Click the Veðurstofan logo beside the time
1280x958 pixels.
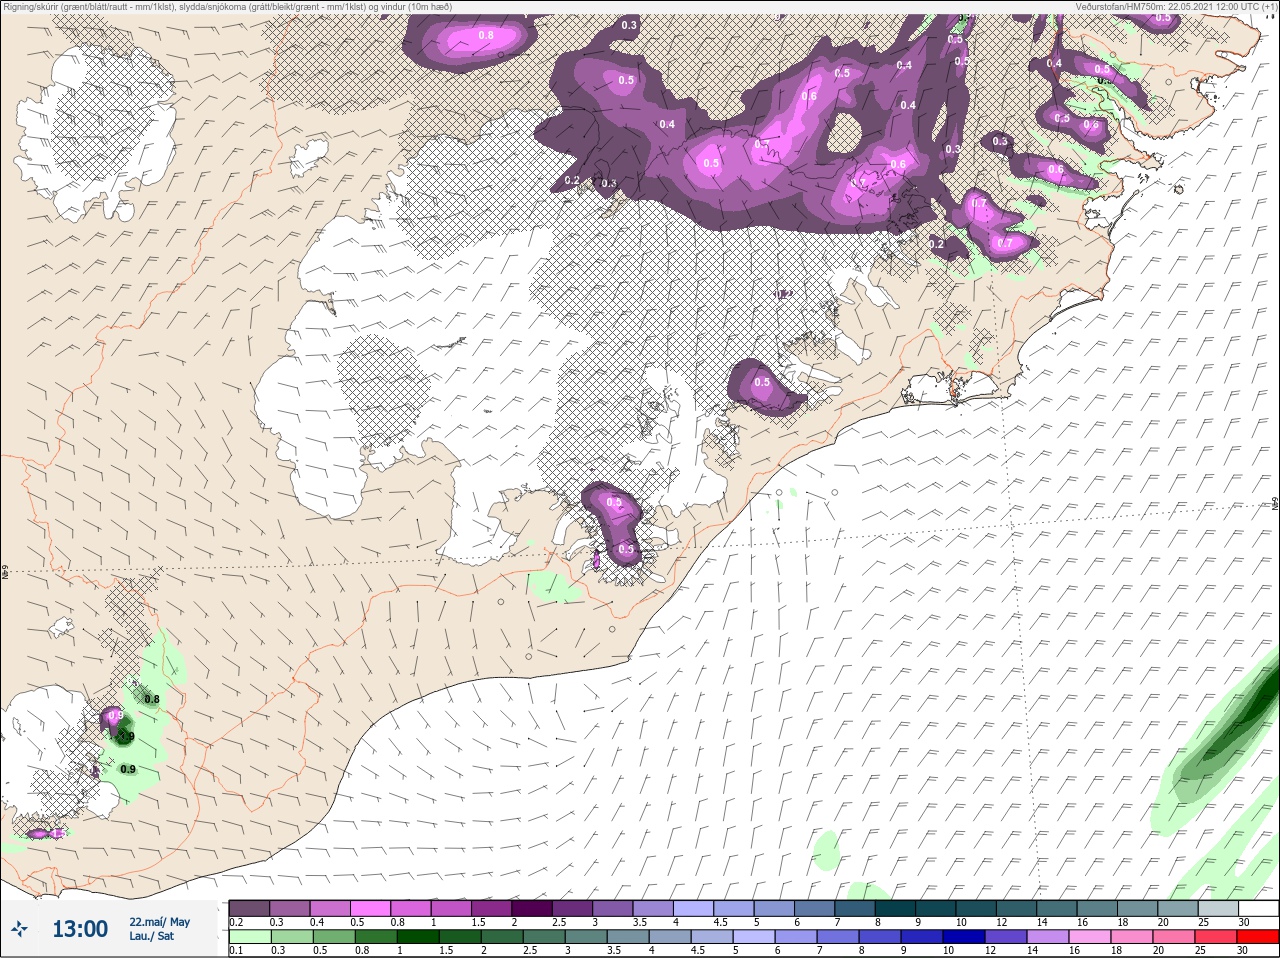(x=18, y=929)
